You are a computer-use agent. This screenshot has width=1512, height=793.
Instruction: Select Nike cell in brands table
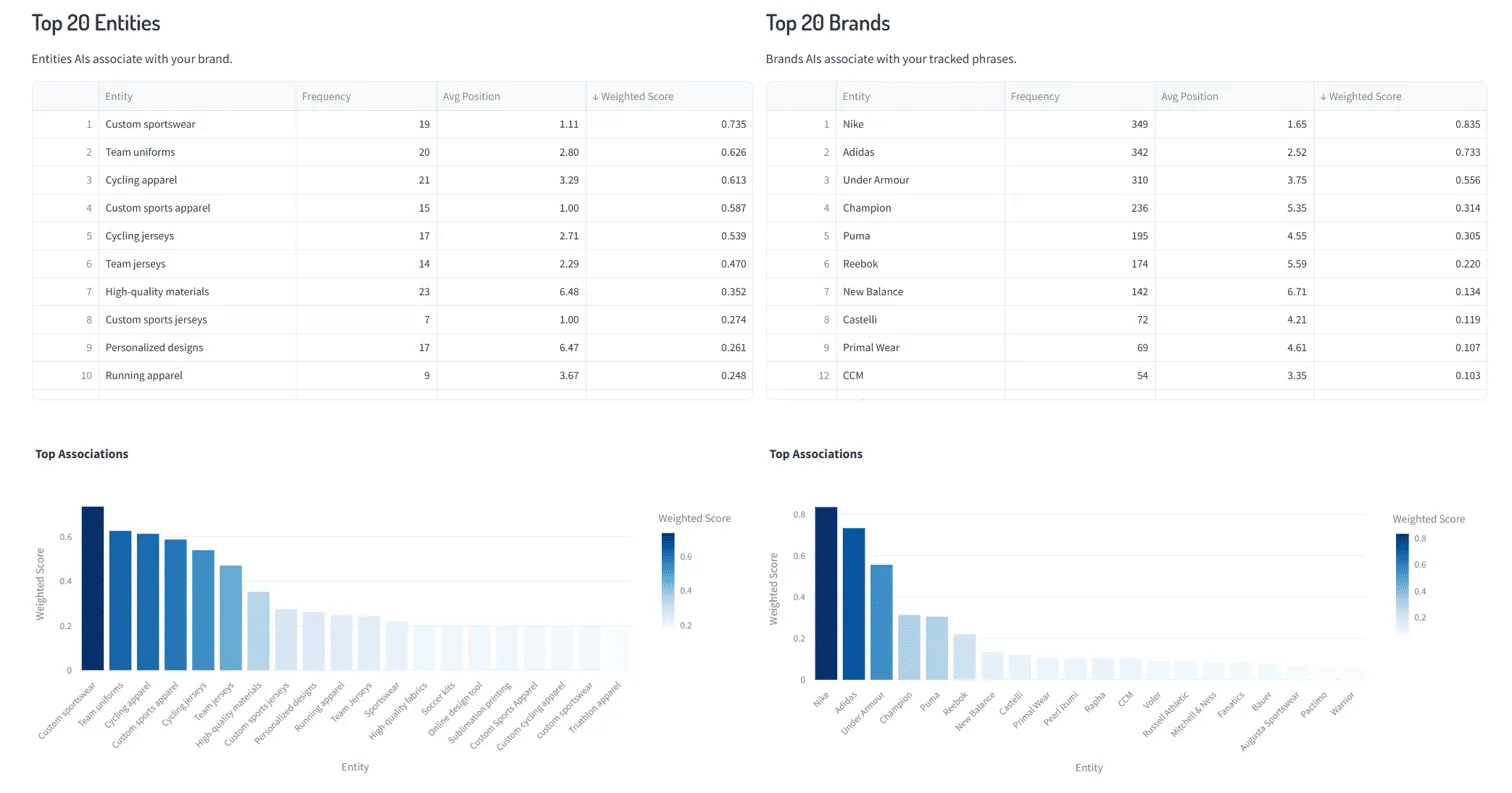point(920,124)
